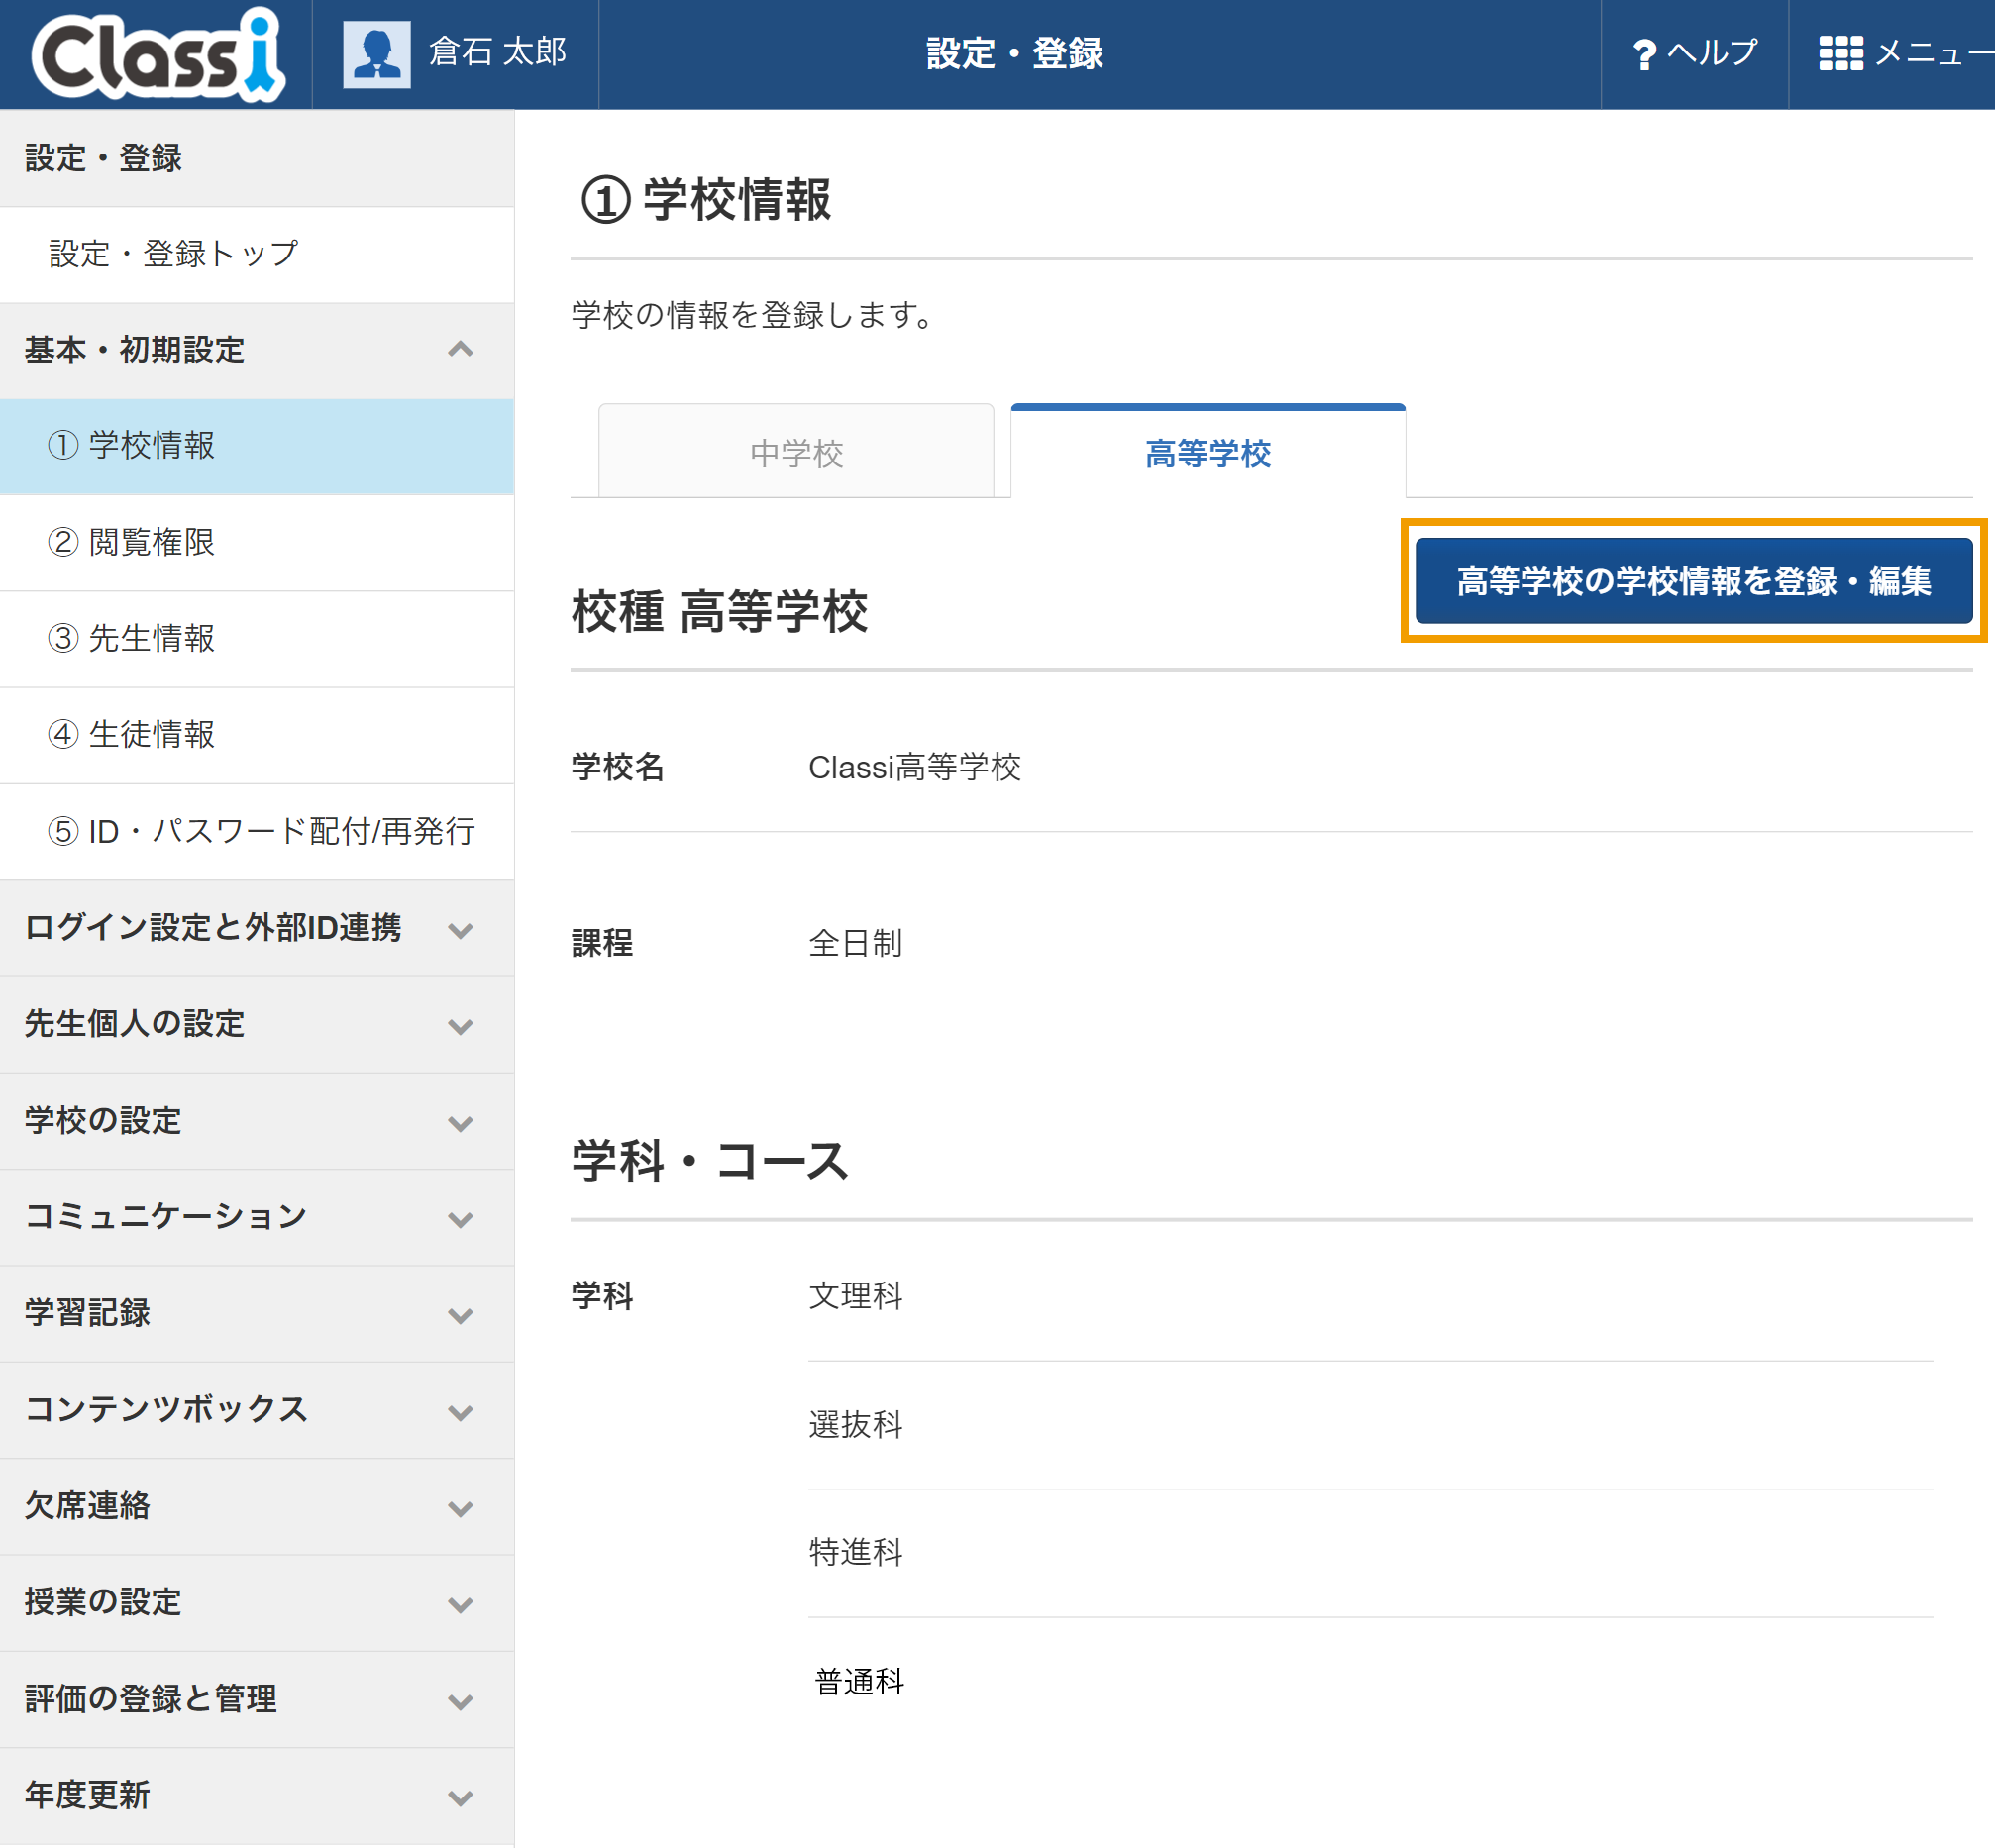Click the 普通科 department row
1995x1848 pixels.
click(x=1370, y=1682)
